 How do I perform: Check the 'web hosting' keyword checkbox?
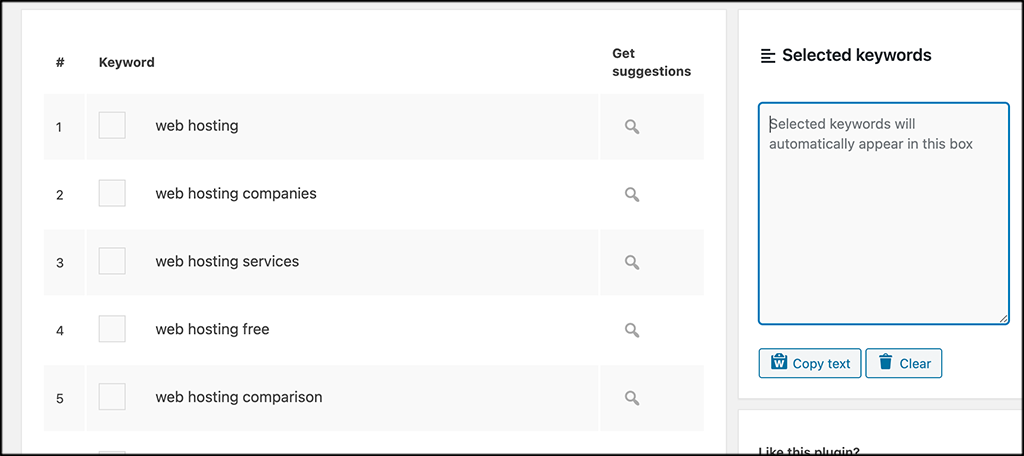(112, 125)
